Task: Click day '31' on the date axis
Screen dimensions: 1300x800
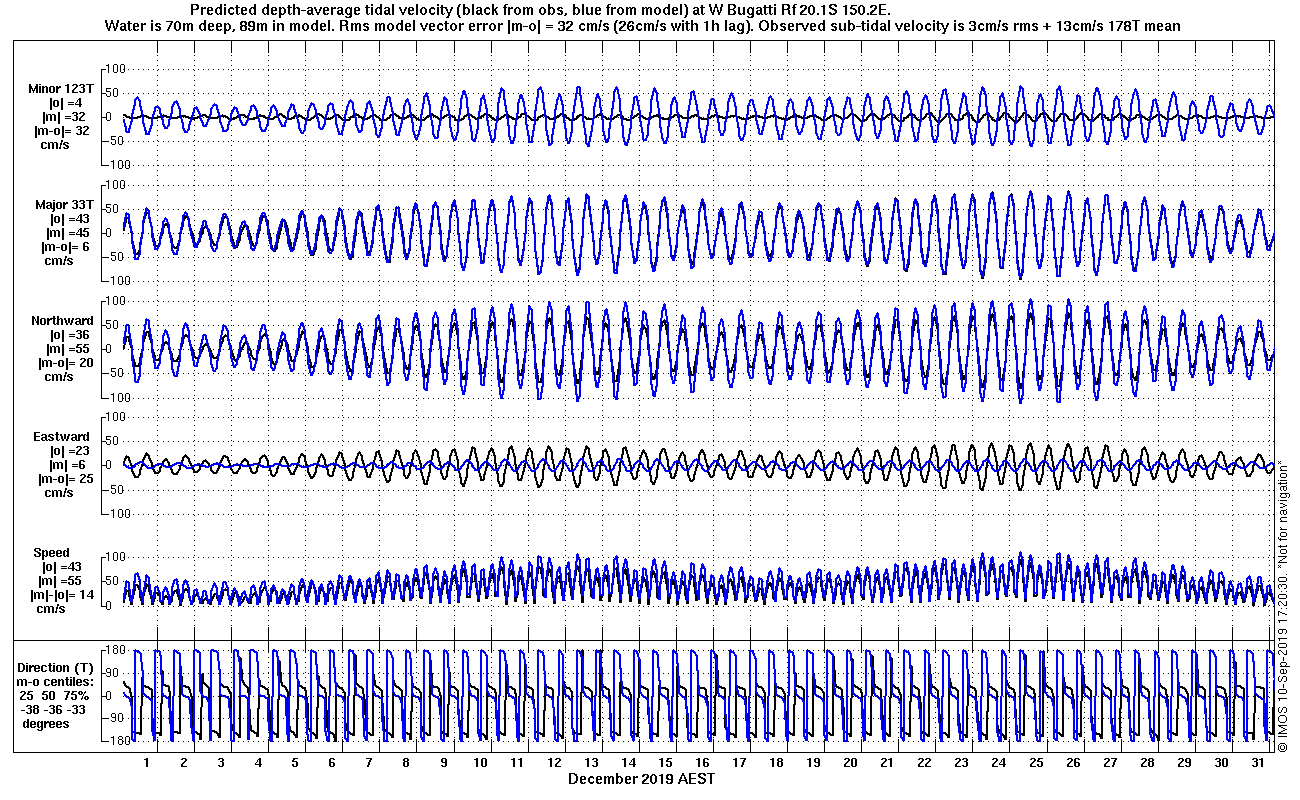Action: (x=1257, y=762)
